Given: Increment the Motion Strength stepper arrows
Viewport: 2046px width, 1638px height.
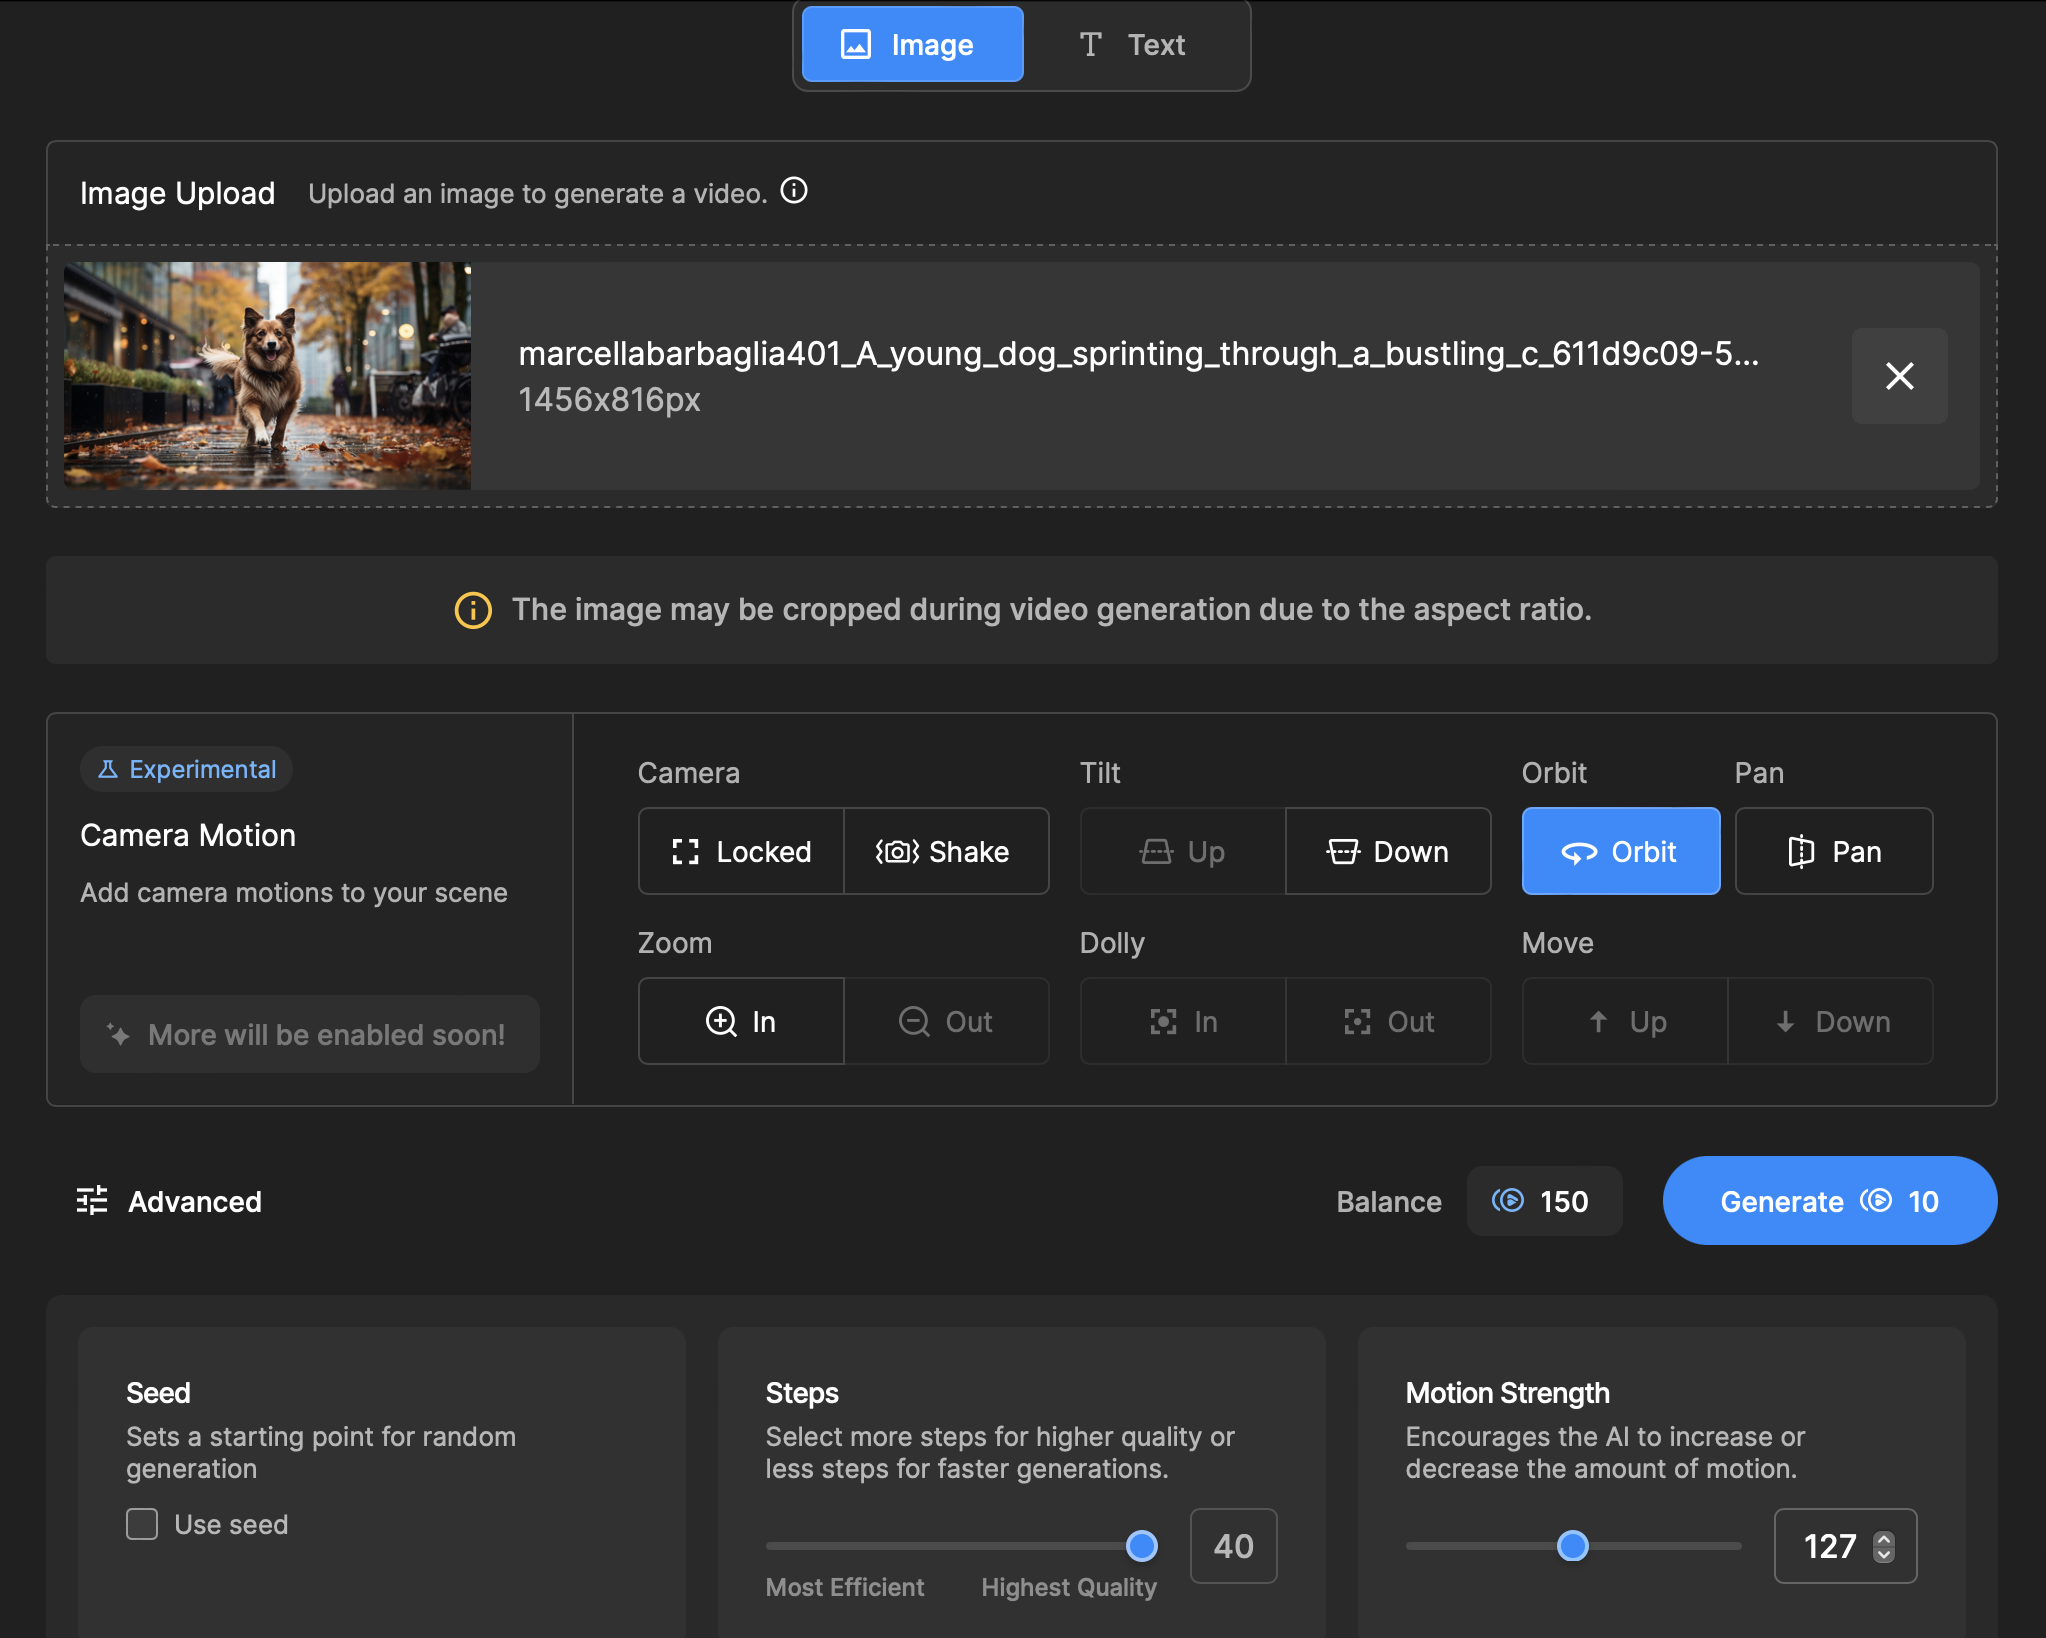Looking at the screenshot, I should pyautogui.click(x=1884, y=1539).
